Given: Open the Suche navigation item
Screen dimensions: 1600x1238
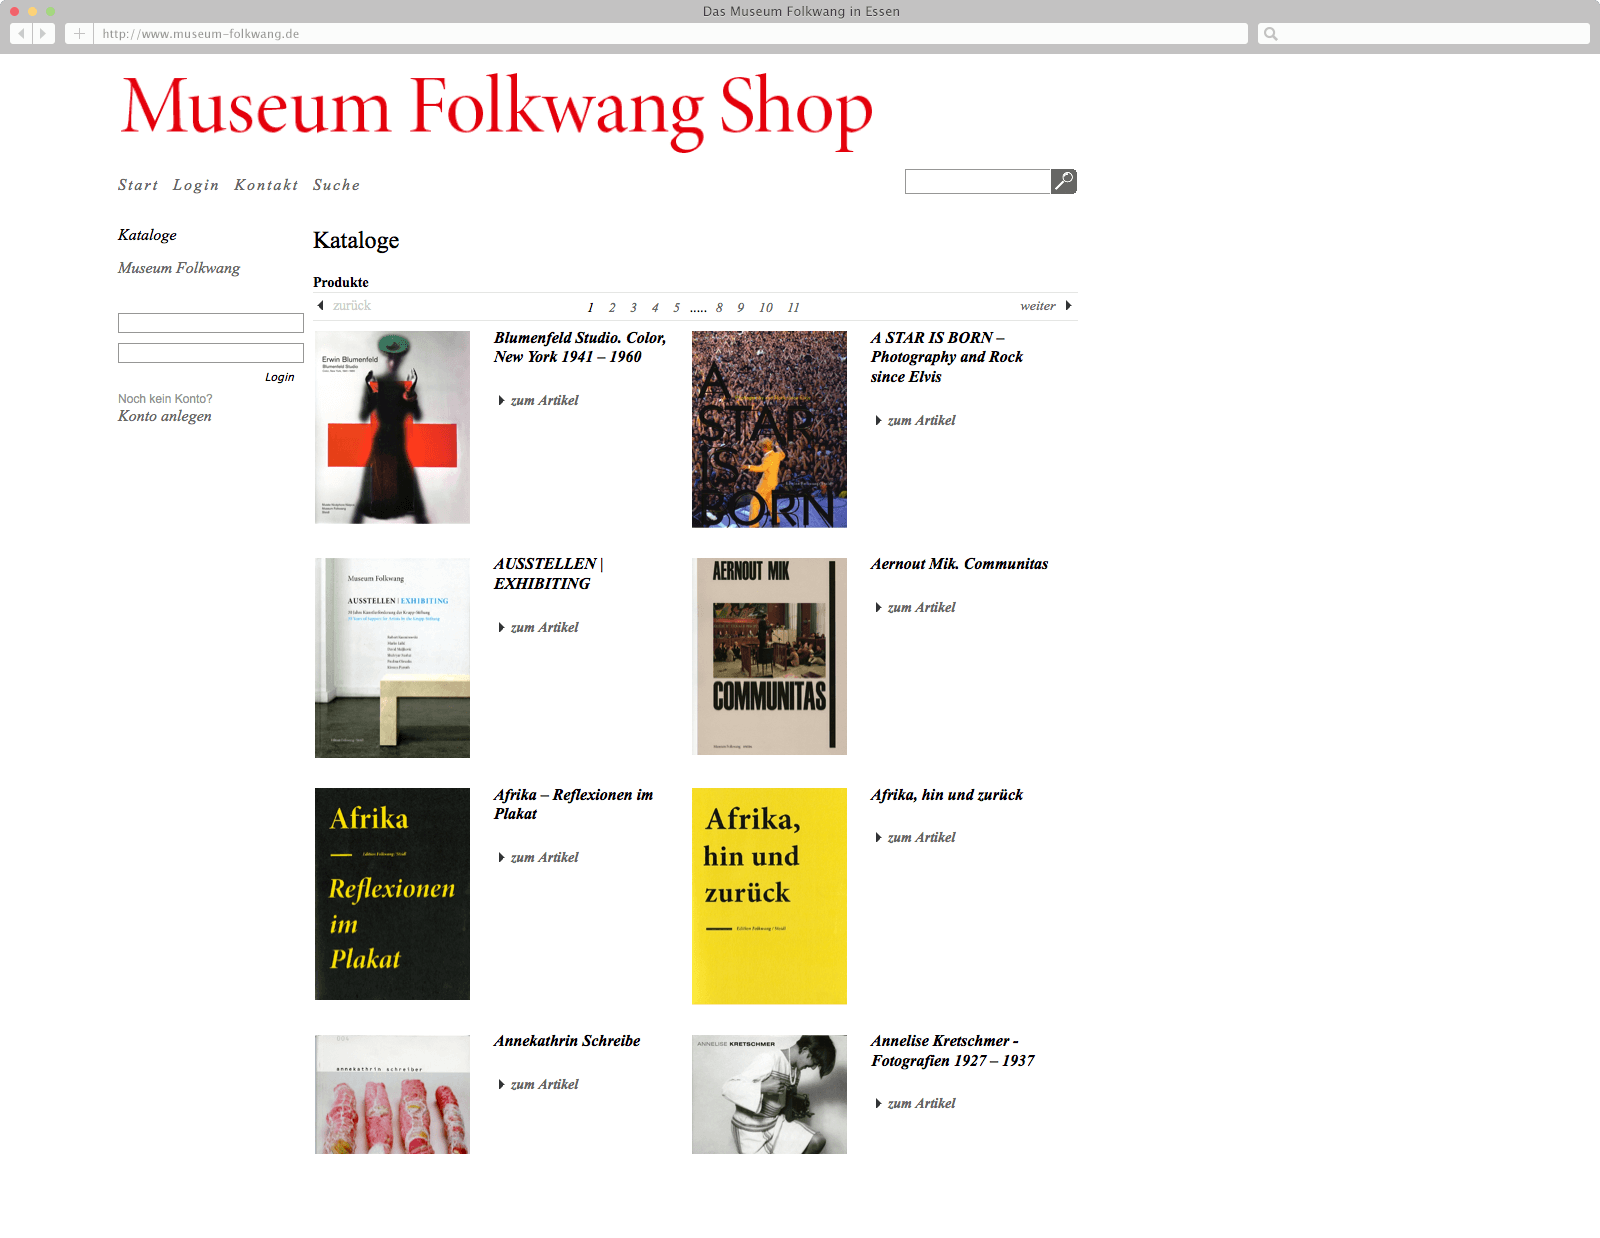Looking at the screenshot, I should [x=336, y=185].
